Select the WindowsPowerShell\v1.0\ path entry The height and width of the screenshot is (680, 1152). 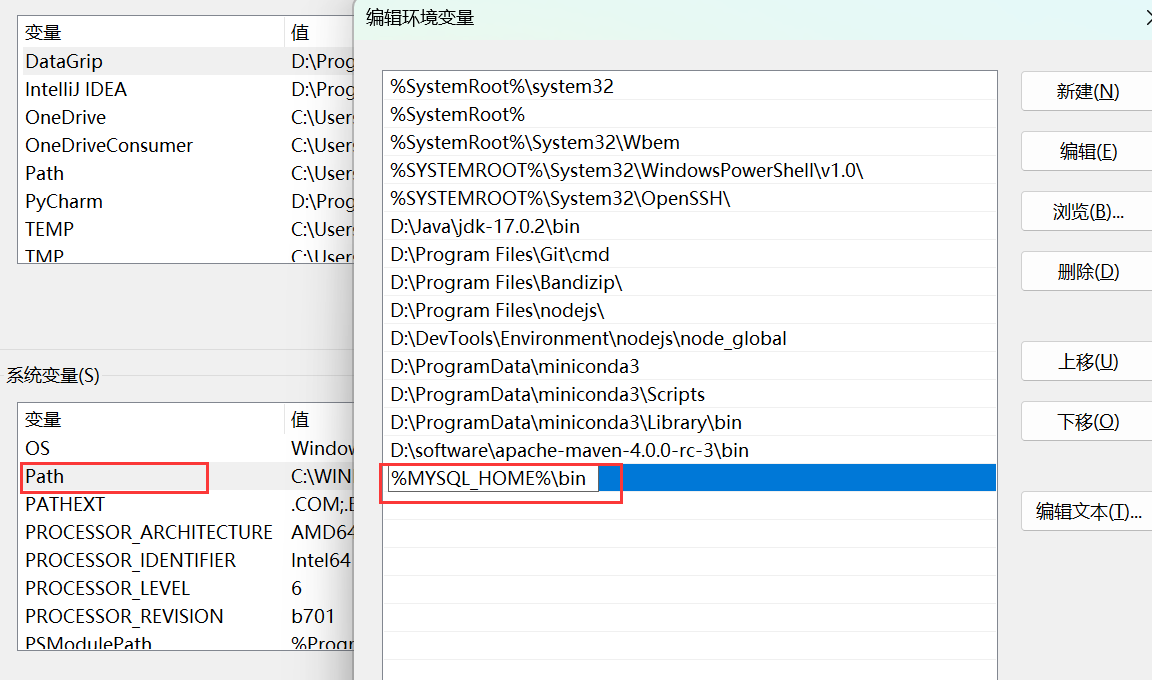pos(689,170)
